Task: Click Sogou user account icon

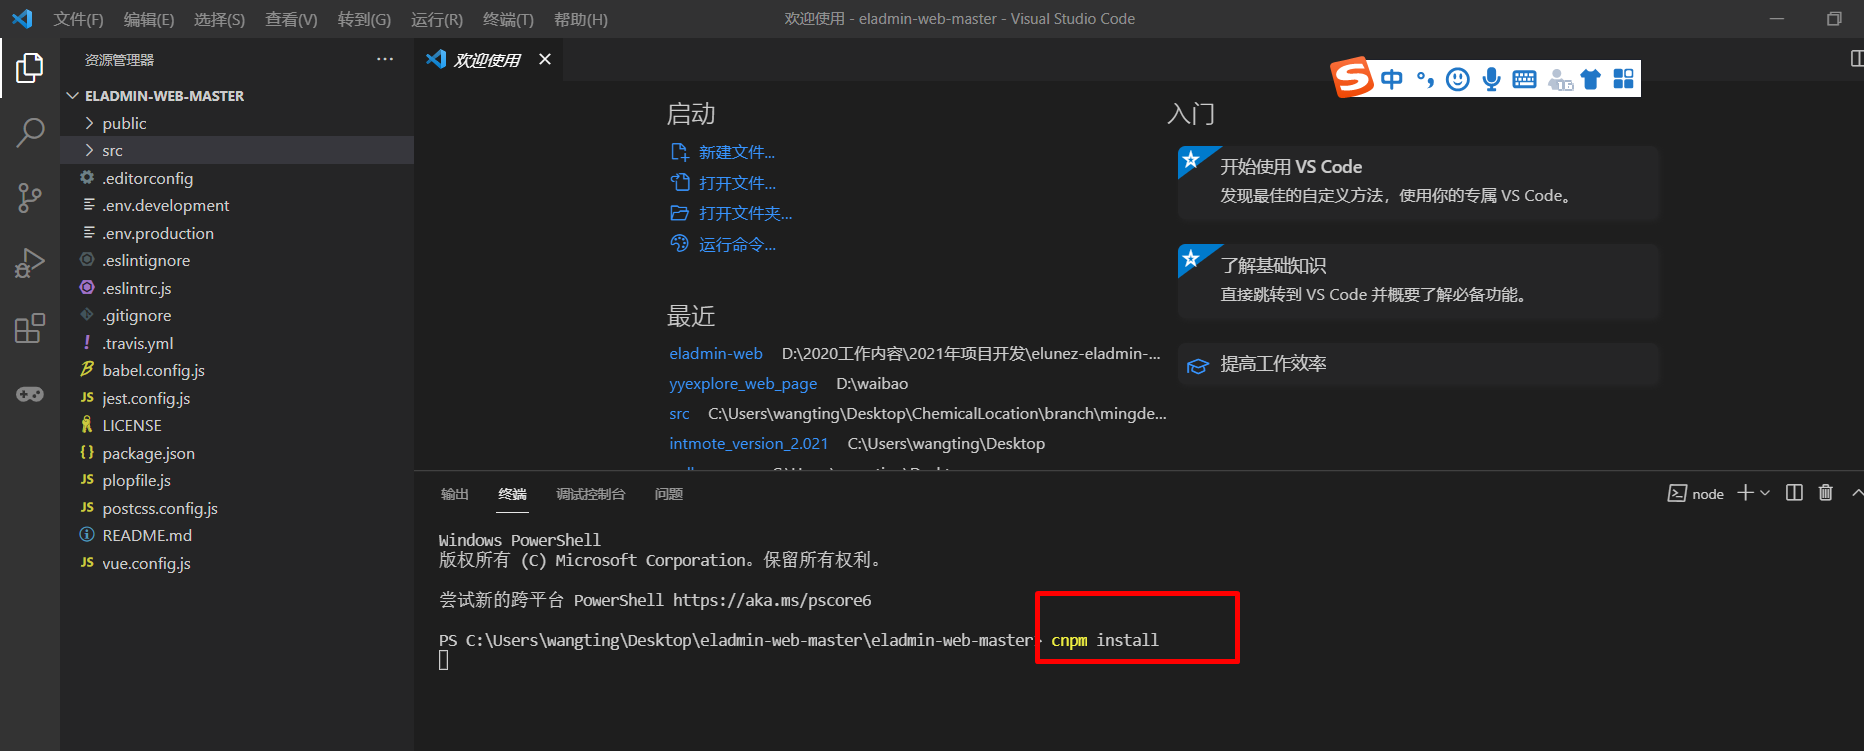Action: click(x=1559, y=79)
